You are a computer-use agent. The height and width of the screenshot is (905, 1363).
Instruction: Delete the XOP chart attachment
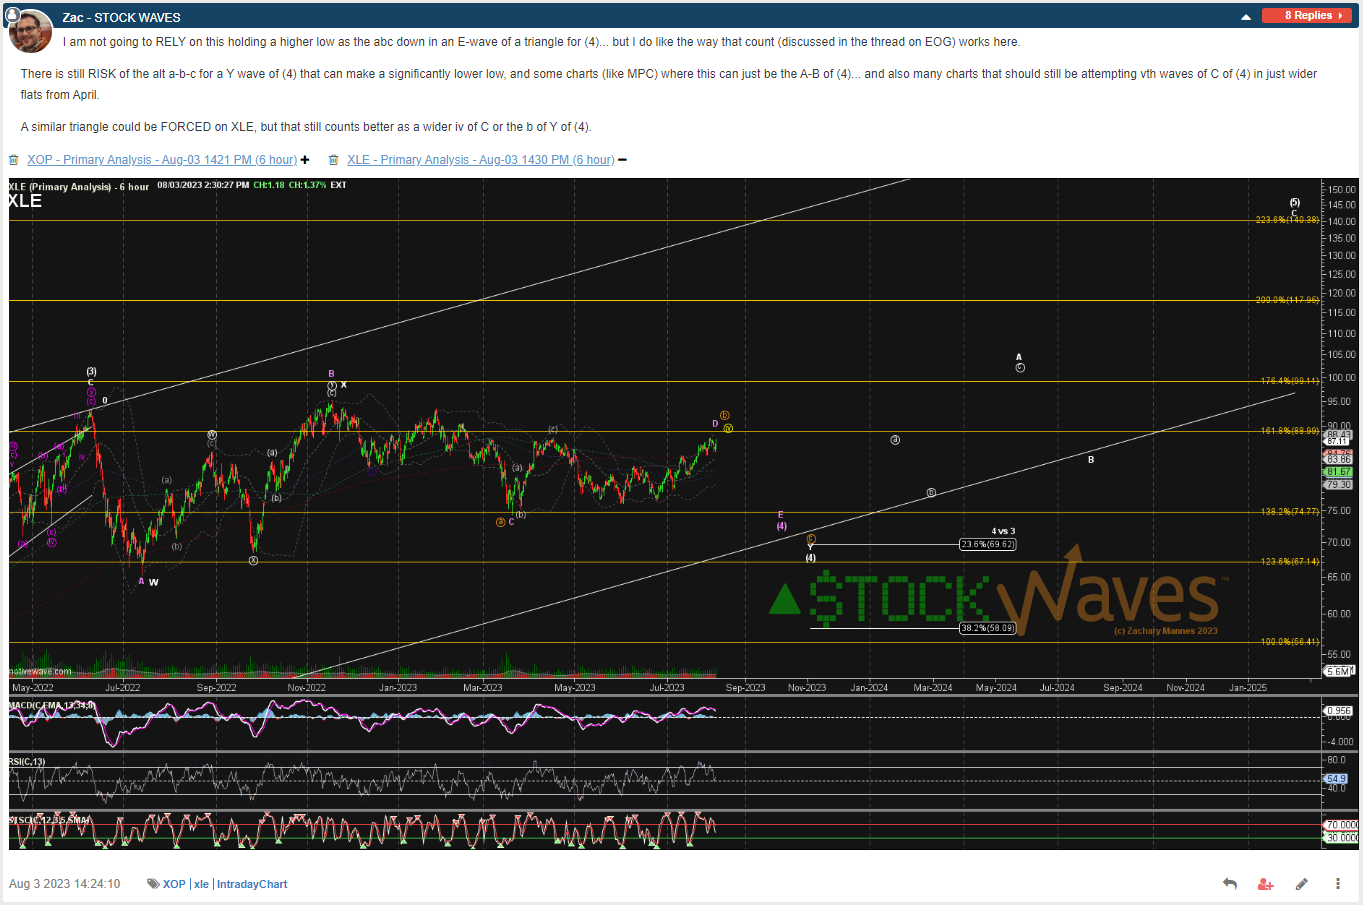pyautogui.click(x=14, y=160)
